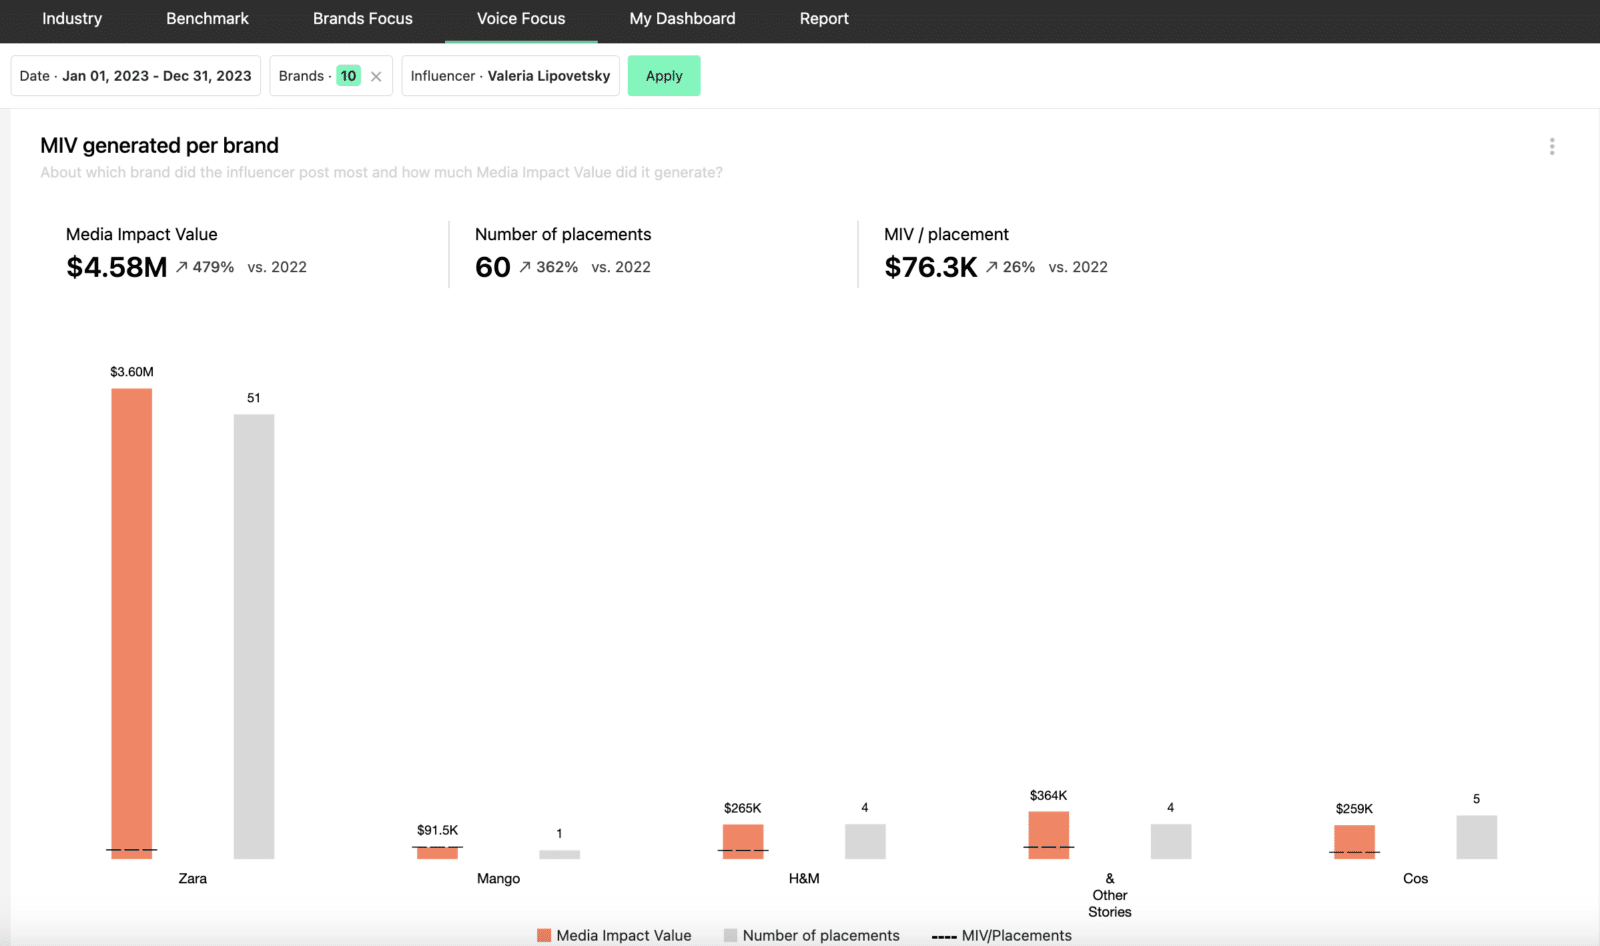Click the 26% increase arrow indicator

point(992,267)
